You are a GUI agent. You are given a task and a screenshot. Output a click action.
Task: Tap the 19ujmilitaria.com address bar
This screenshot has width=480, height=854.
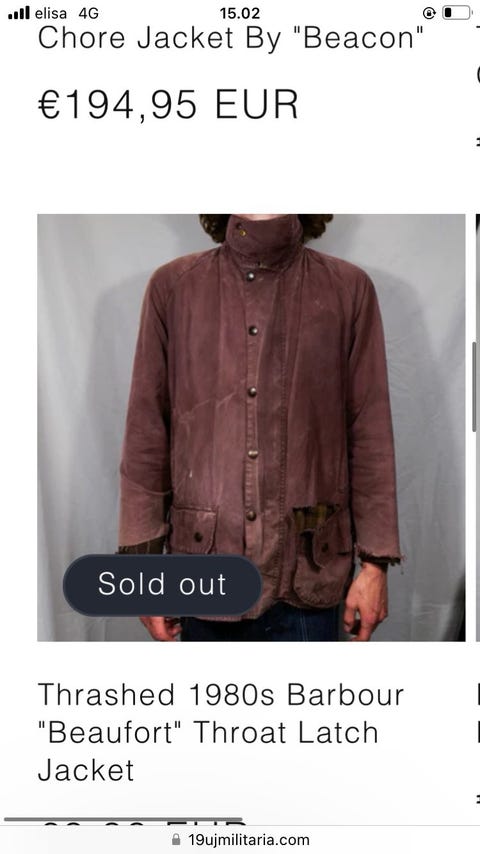(x=240, y=839)
